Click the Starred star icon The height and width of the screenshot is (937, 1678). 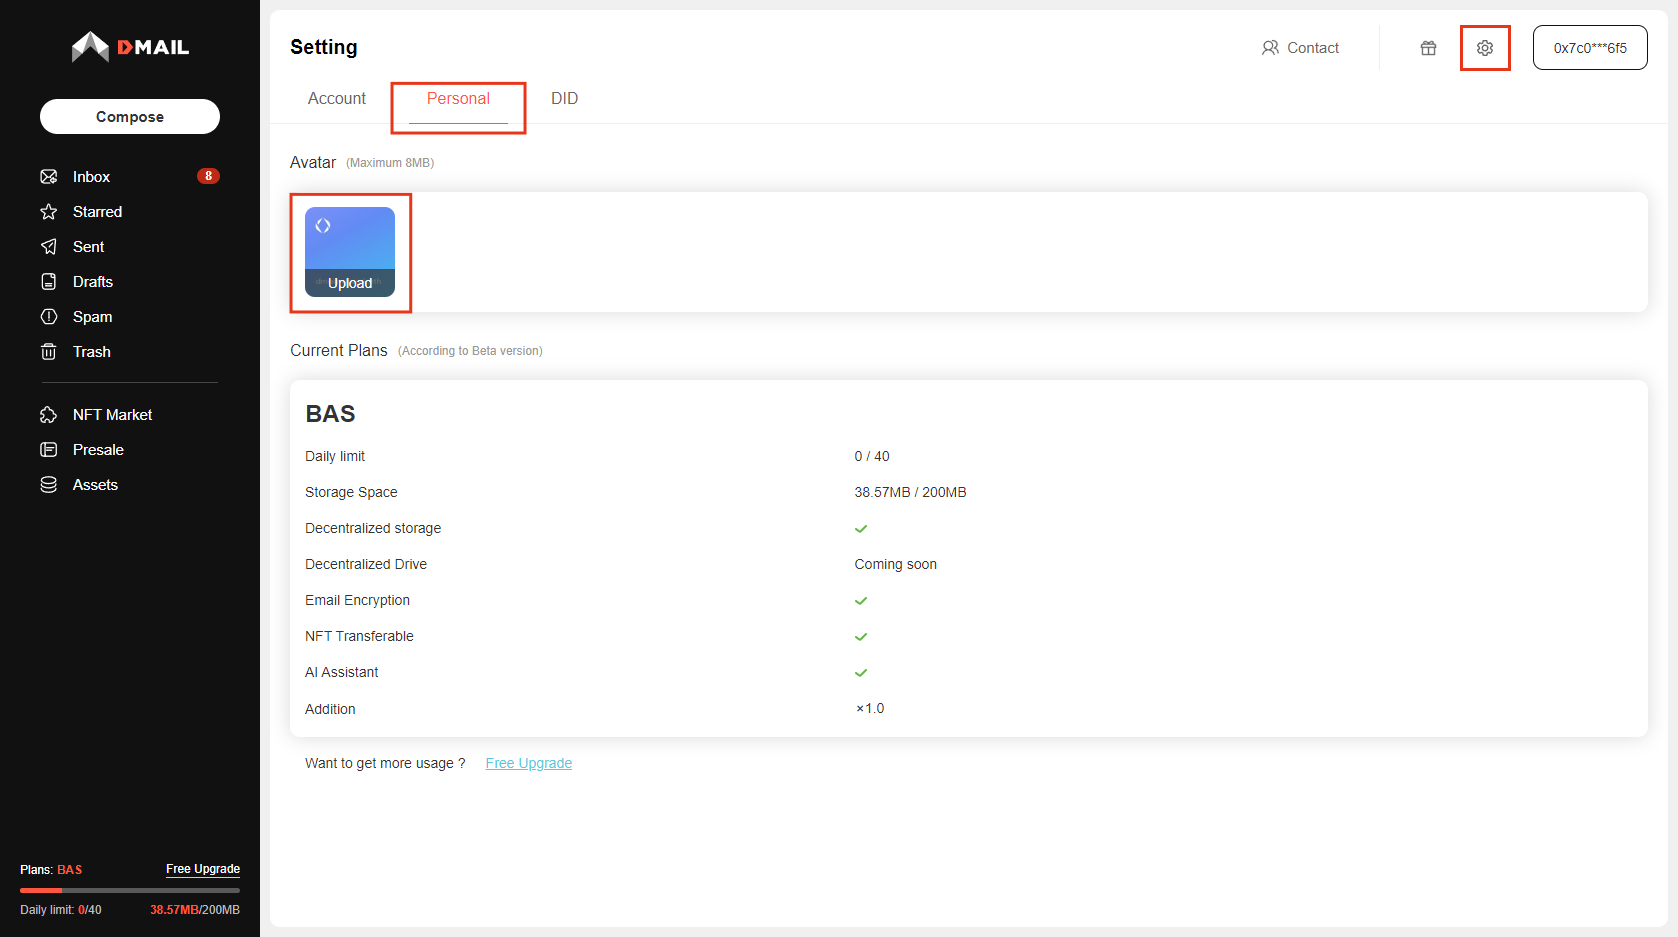(49, 212)
